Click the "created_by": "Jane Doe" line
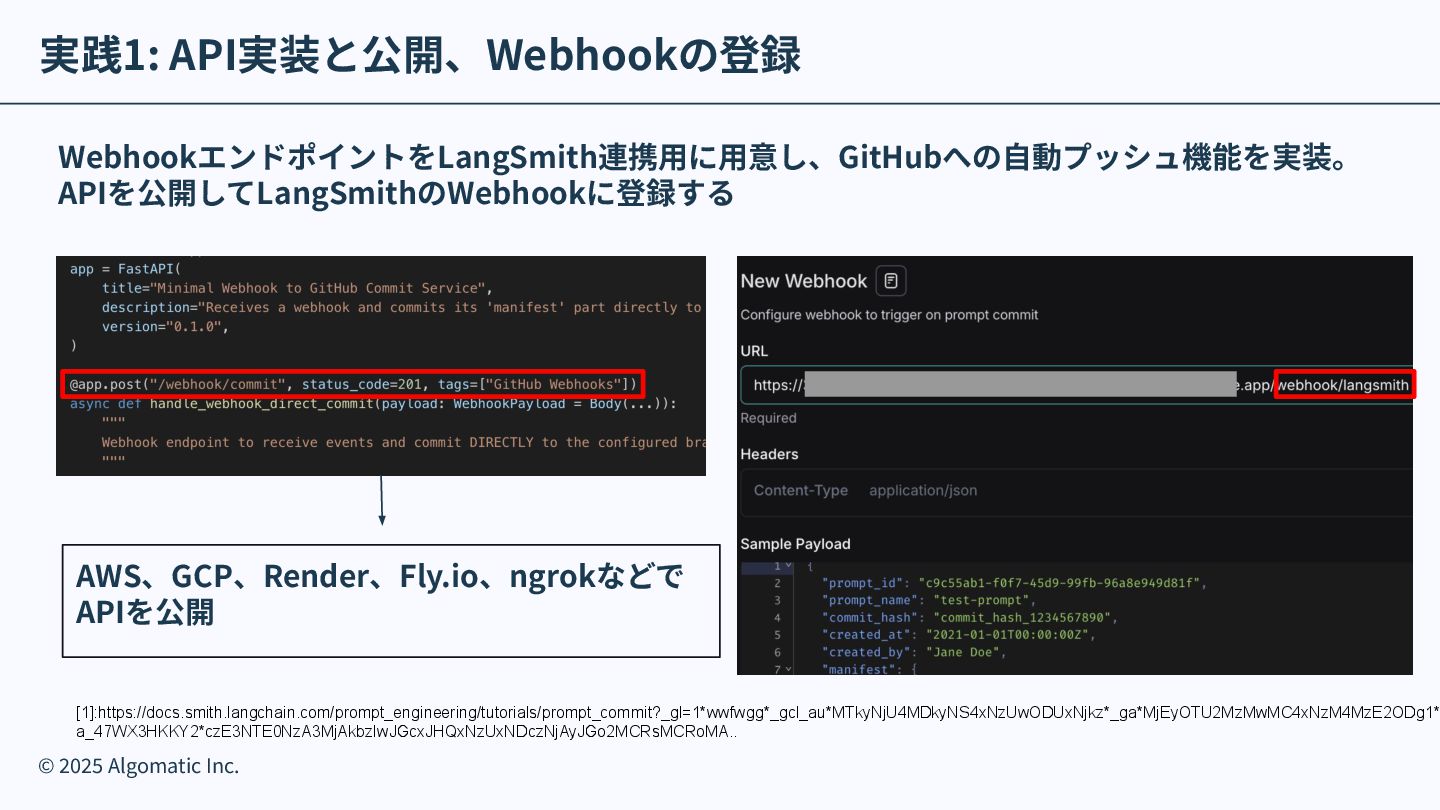Image resolution: width=1440 pixels, height=810 pixels. pos(914,652)
